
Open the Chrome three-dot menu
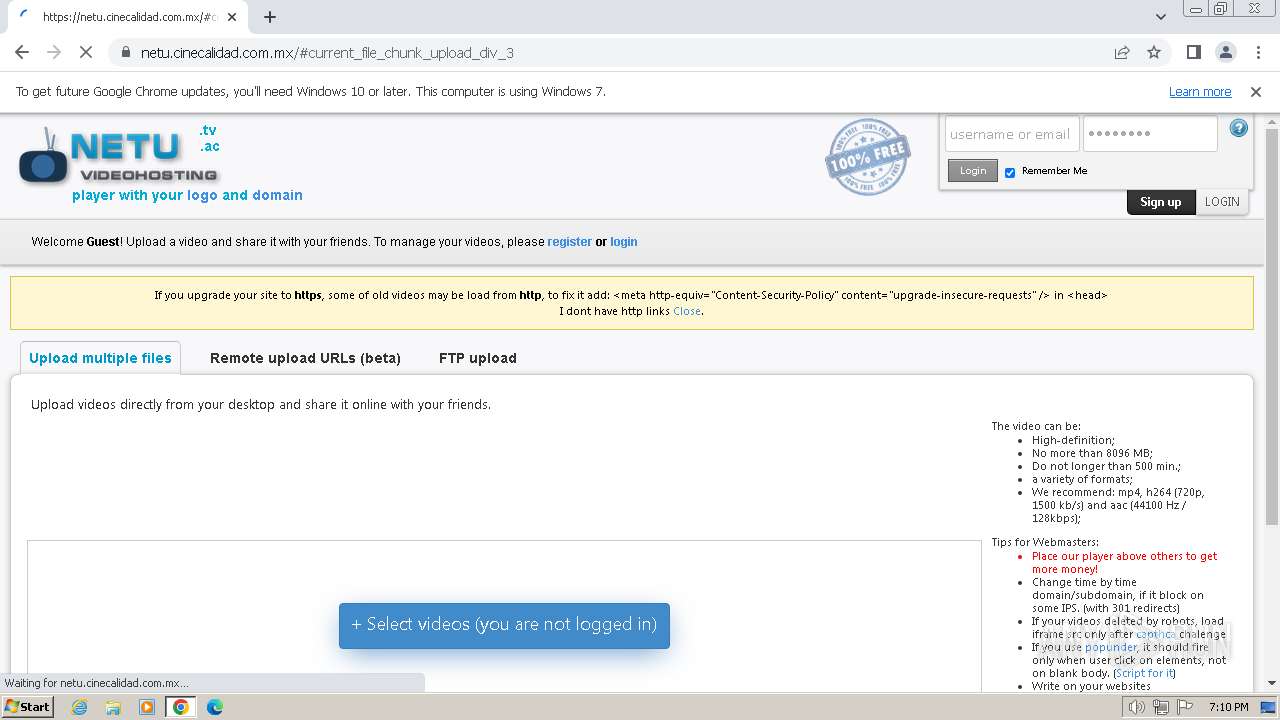click(1258, 53)
